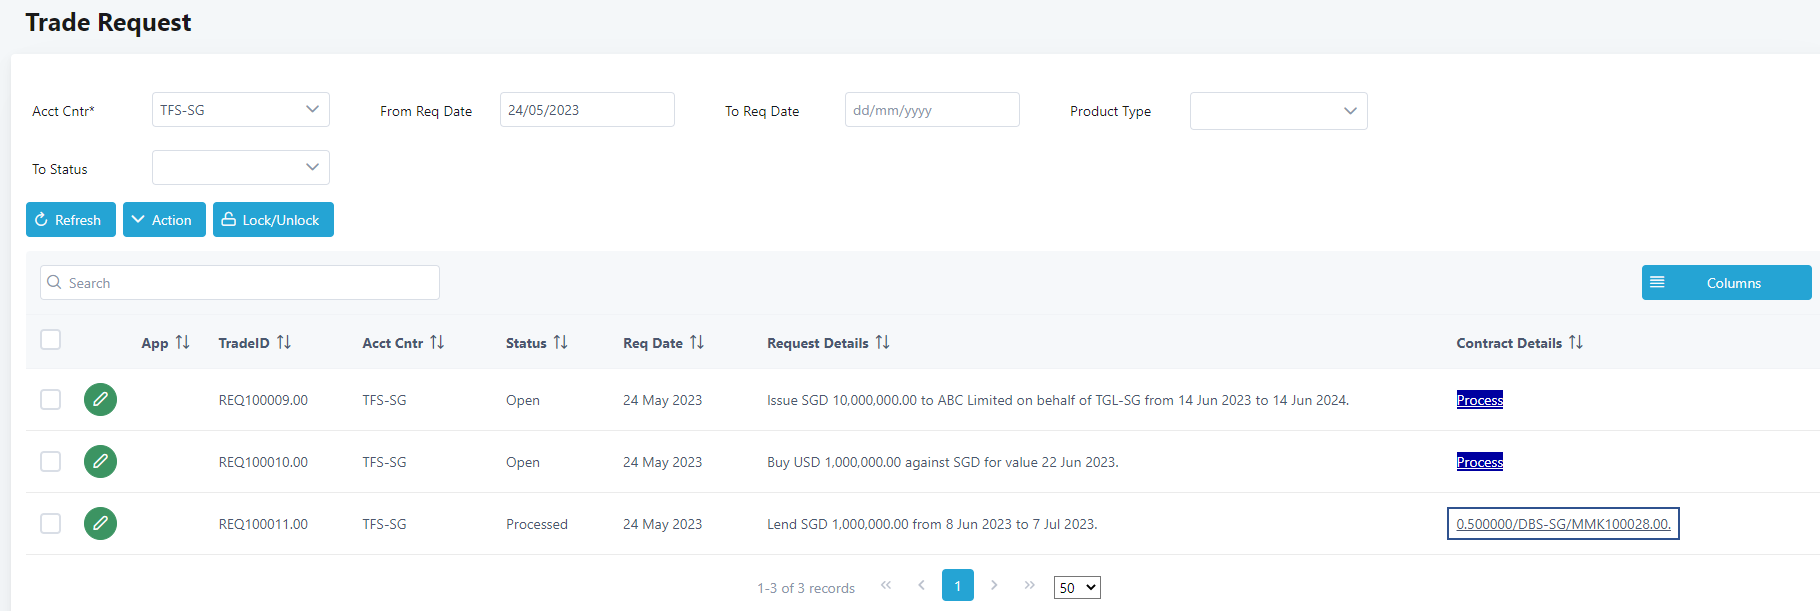Select checkbox for REQ100009.00 row
This screenshot has width=1820, height=611.
[x=51, y=400]
